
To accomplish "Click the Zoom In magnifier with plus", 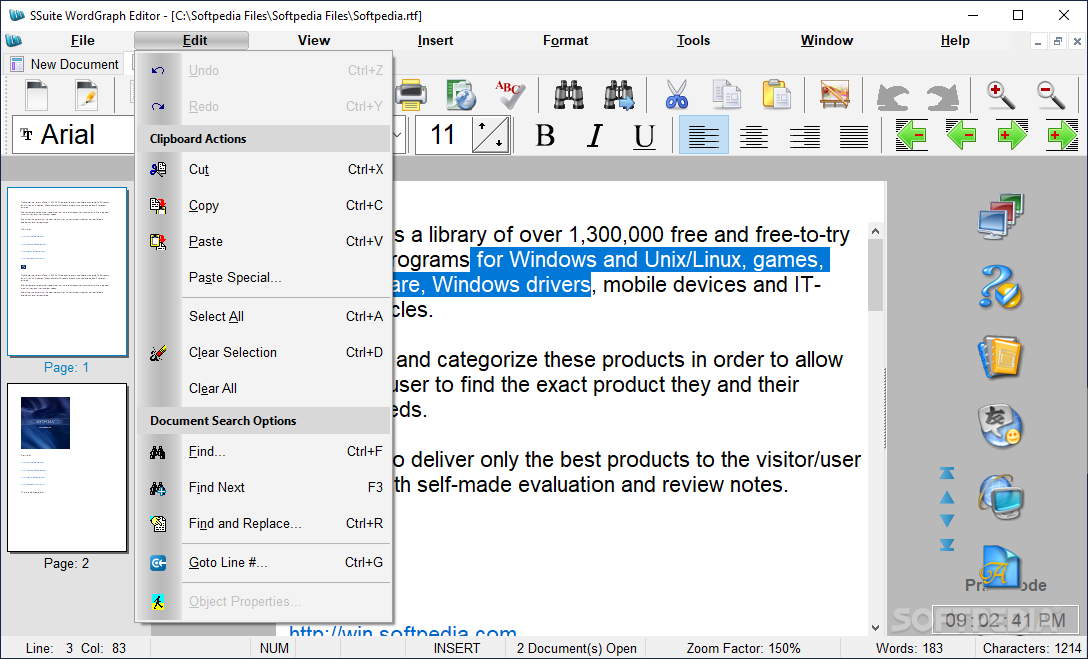I will point(1001,95).
